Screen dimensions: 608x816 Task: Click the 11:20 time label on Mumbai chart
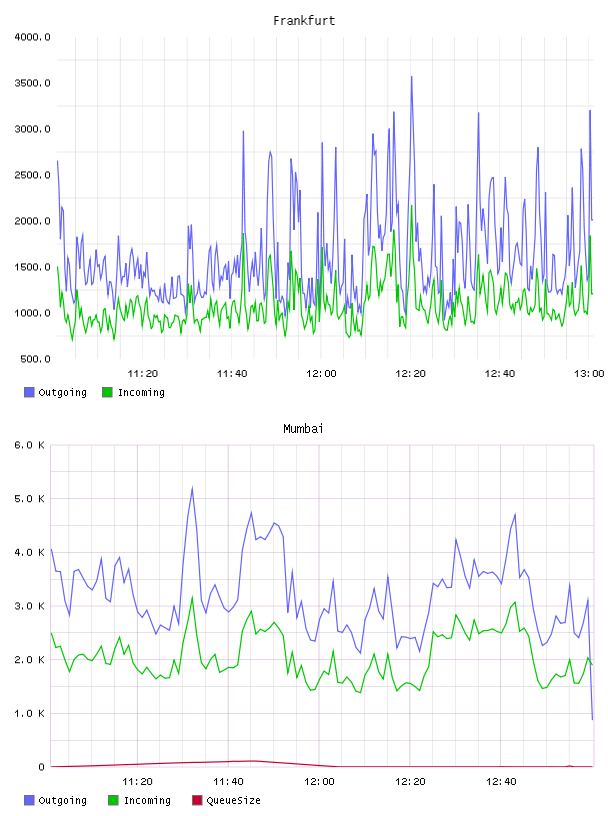137,782
